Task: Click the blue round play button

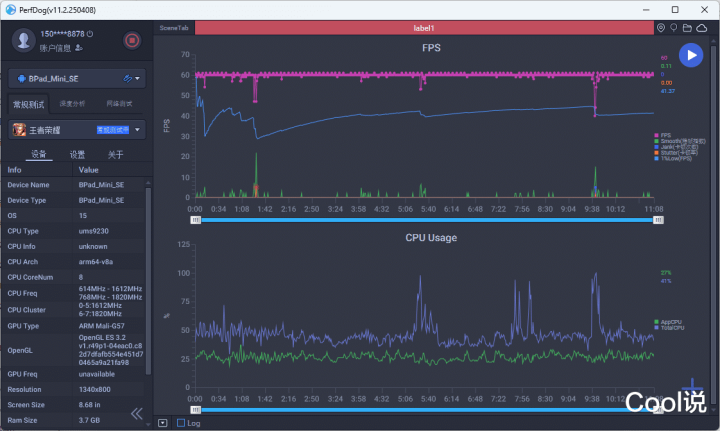Action: pos(691,55)
